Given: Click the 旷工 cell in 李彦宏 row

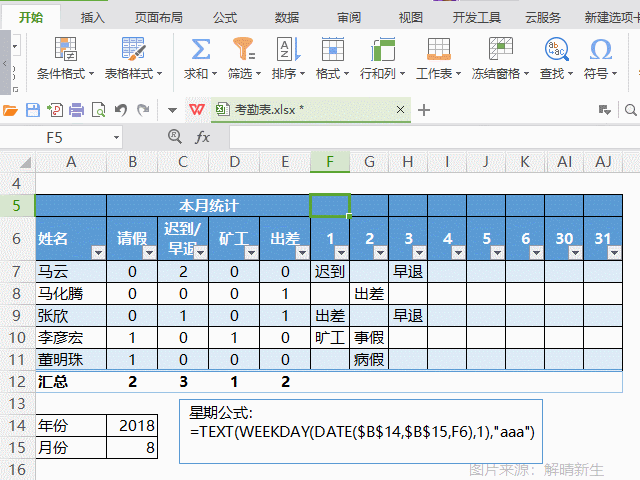Looking at the screenshot, I should click(330, 338).
